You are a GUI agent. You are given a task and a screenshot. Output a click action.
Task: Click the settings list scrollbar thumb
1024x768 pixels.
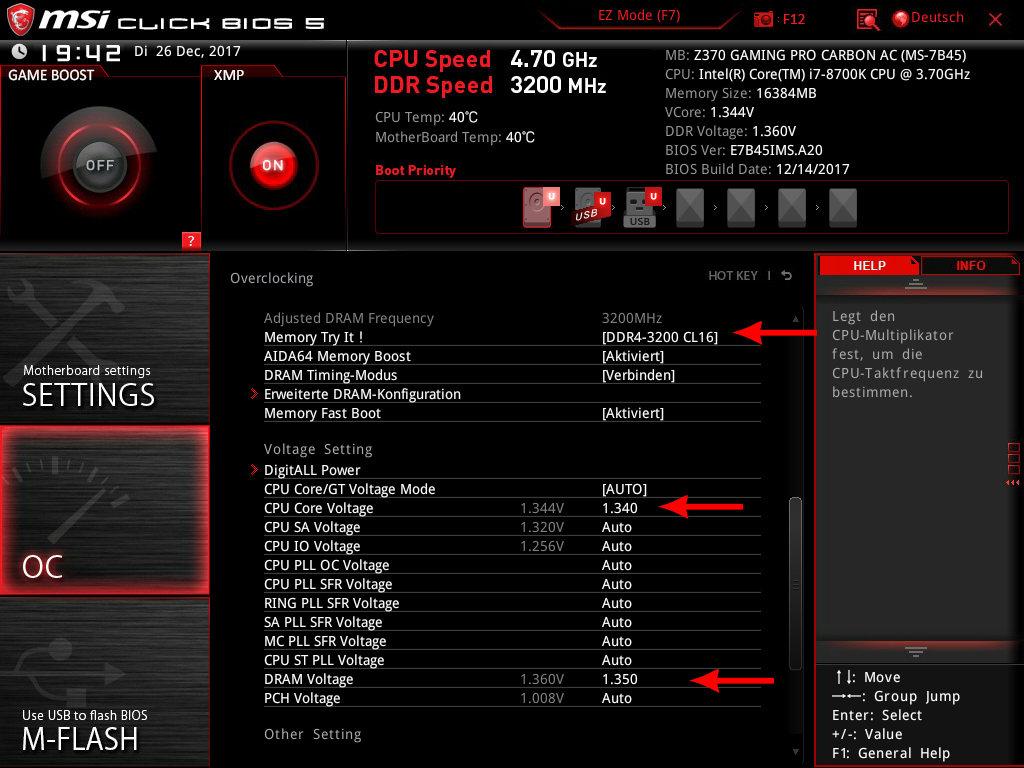tap(795, 584)
